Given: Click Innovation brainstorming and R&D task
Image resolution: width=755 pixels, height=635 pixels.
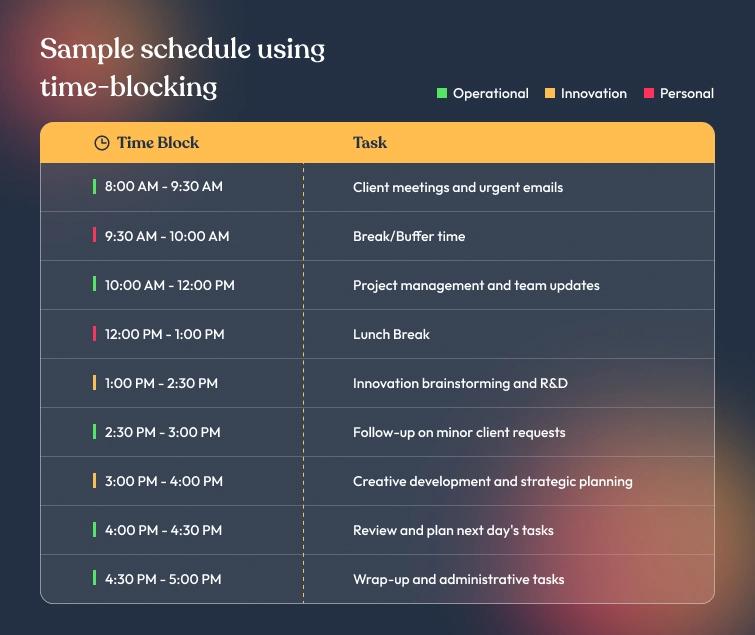Looking at the screenshot, I should (460, 383).
